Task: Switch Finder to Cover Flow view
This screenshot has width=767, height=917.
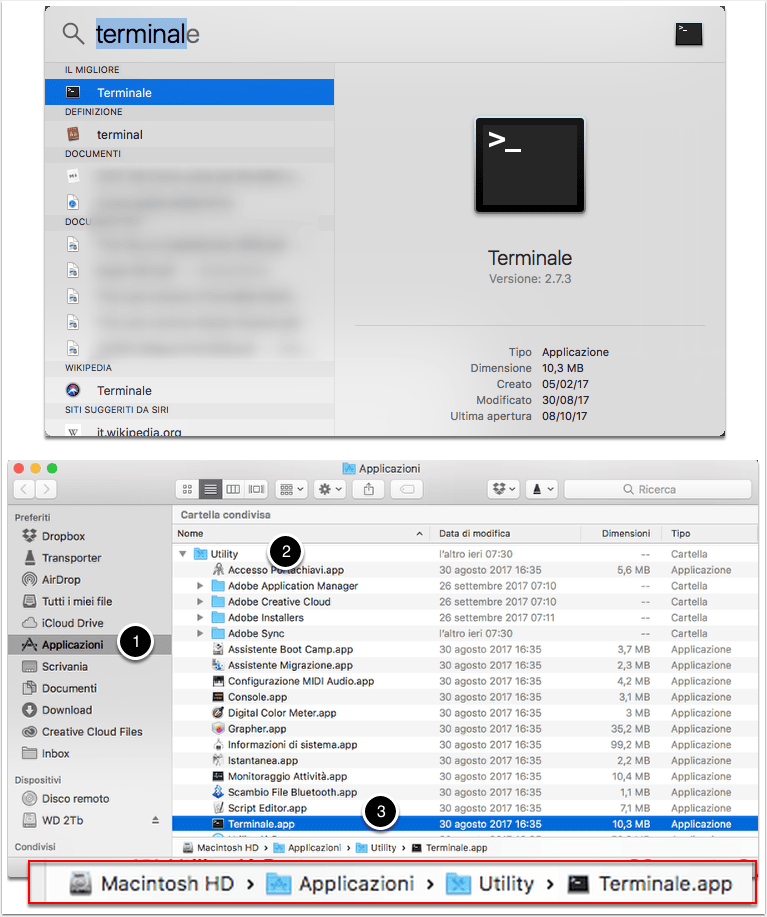Action: pyautogui.click(x=256, y=489)
